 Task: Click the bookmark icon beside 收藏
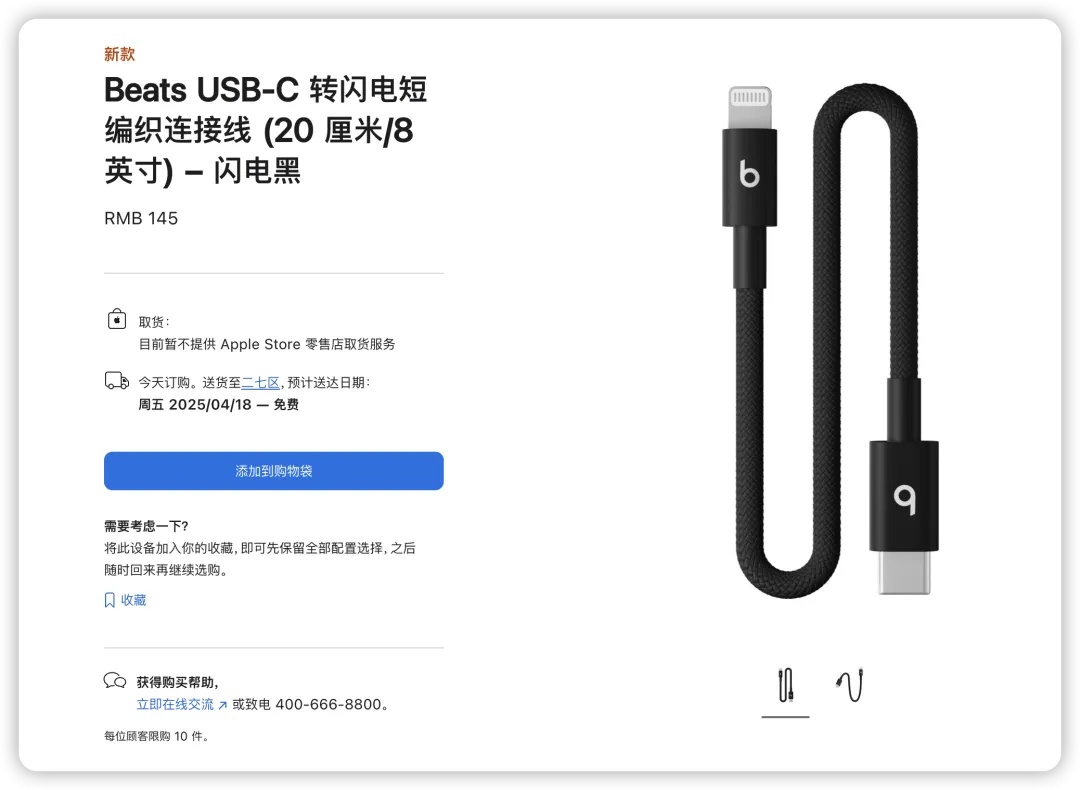pyautogui.click(x=110, y=600)
